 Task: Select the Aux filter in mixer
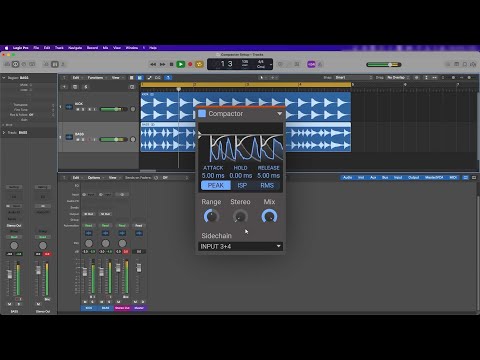[373, 178]
